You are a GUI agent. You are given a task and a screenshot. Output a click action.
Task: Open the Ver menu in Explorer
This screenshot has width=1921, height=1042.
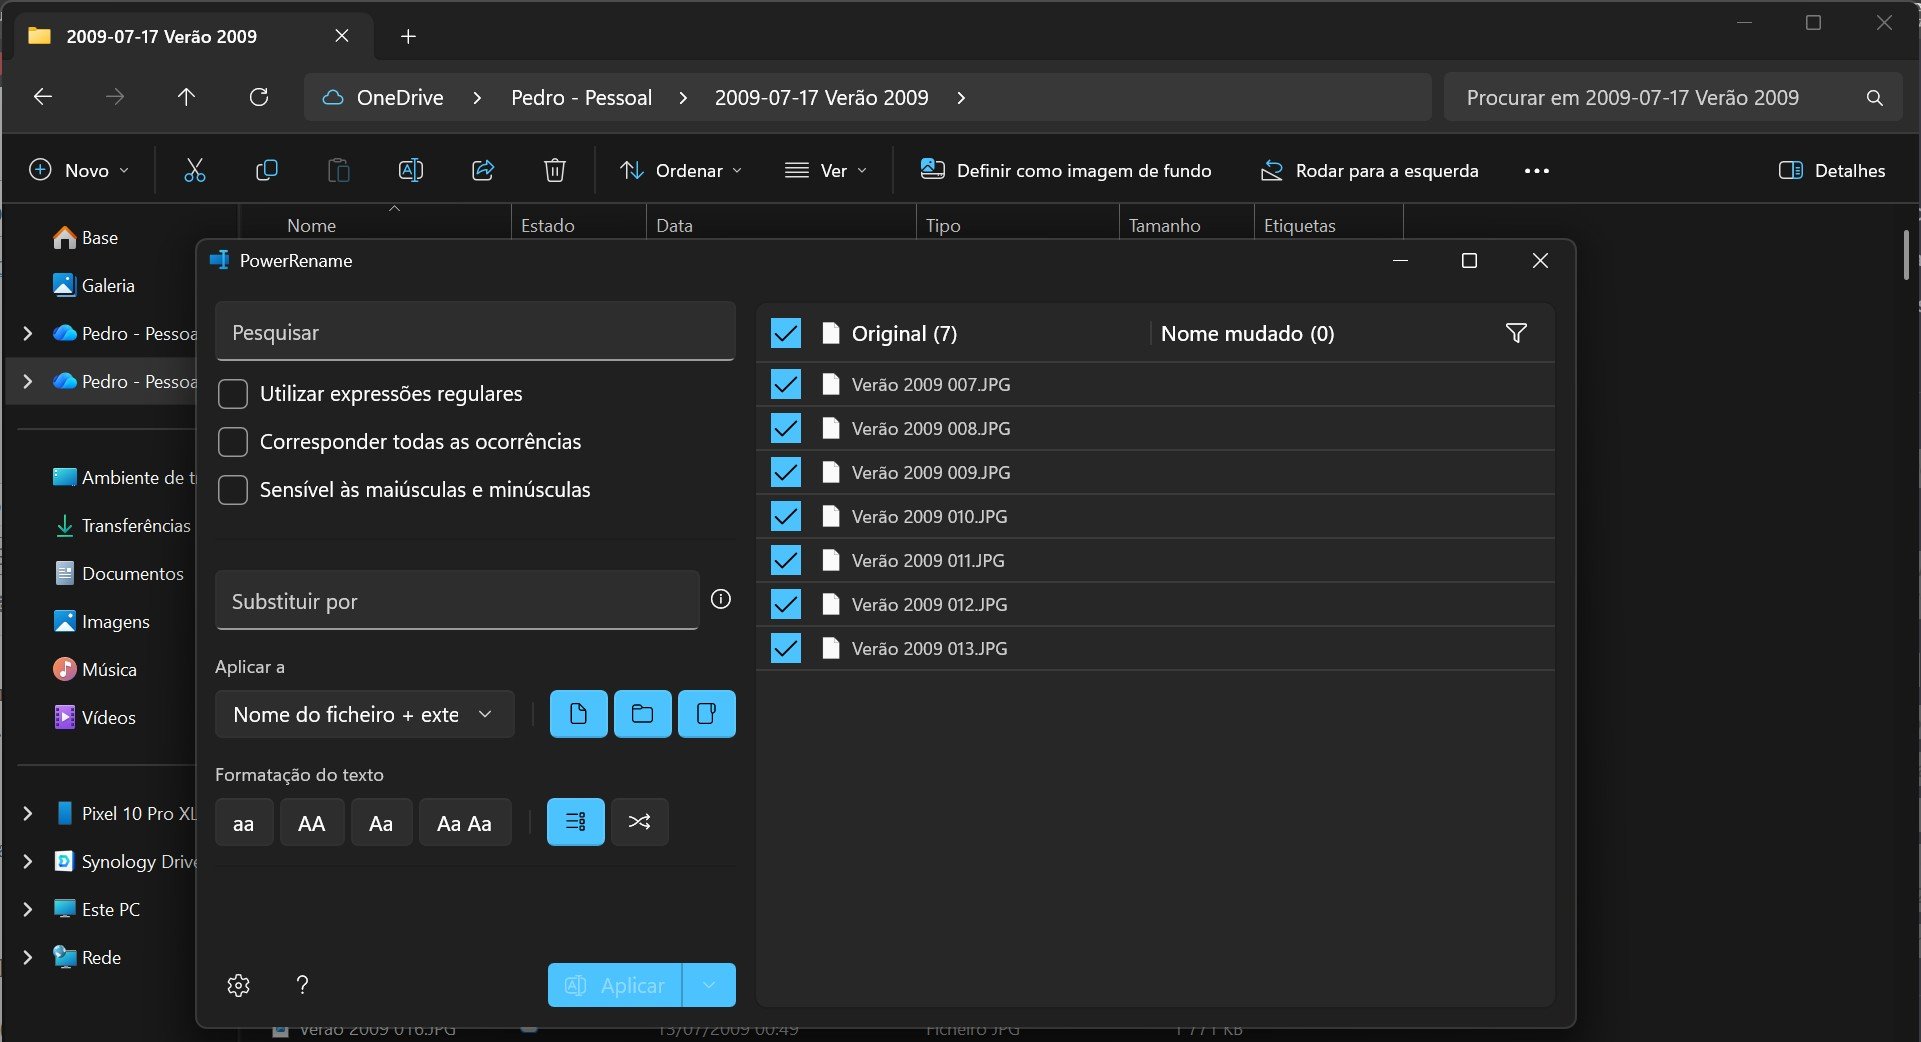826,171
